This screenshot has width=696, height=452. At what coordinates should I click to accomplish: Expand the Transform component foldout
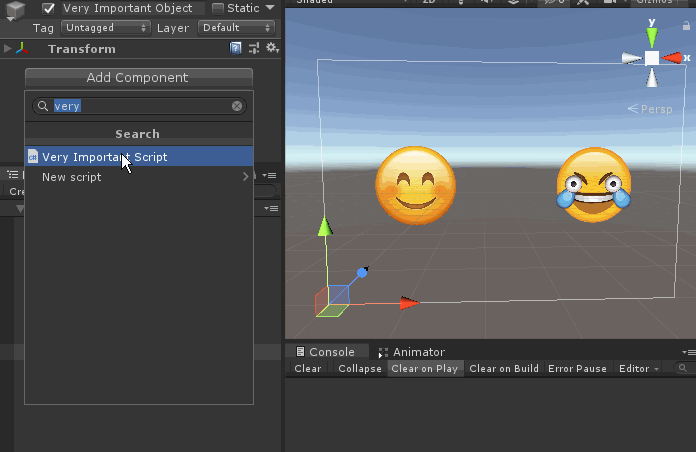click(7, 48)
